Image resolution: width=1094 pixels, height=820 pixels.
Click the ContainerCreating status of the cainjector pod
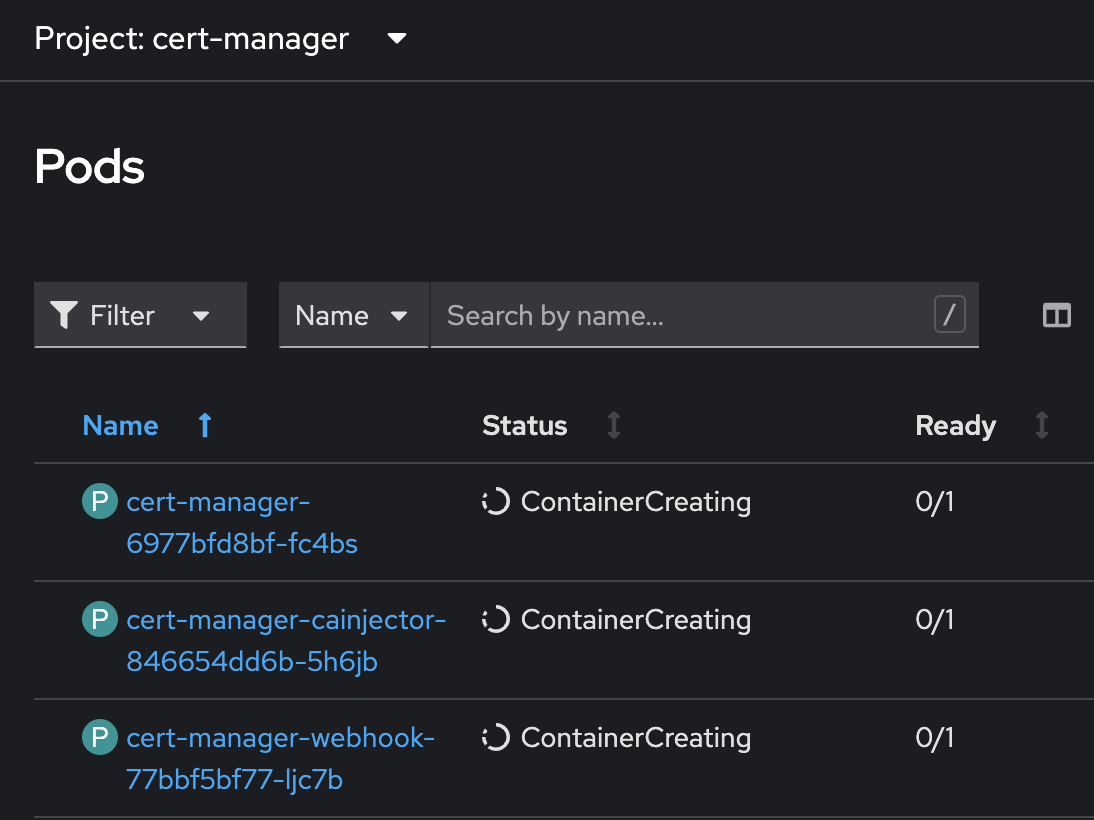[635, 619]
